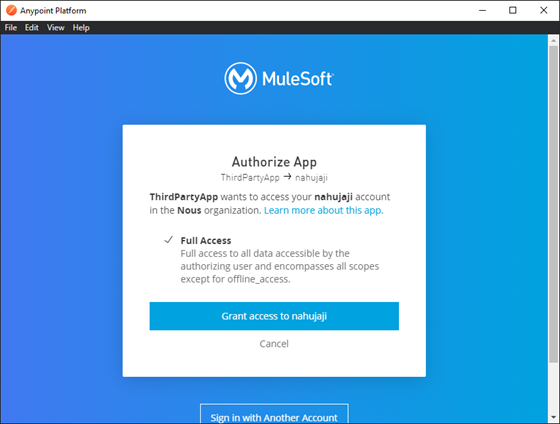Cancel the app authorization
This screenshot has height=424, width=560.
tap(274, 344)
